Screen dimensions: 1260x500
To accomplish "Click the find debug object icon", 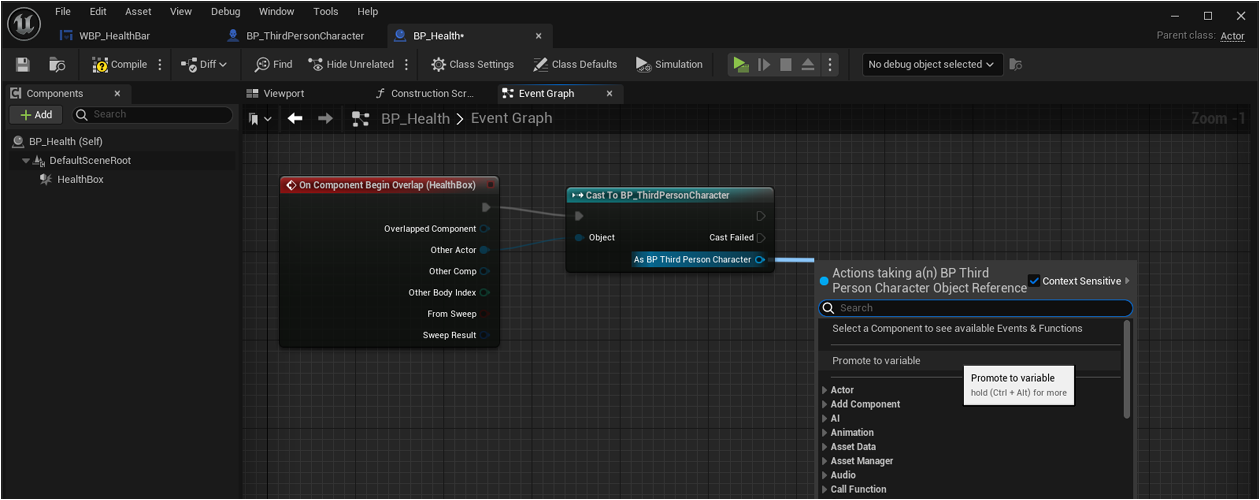I will tap(1016, 64).
